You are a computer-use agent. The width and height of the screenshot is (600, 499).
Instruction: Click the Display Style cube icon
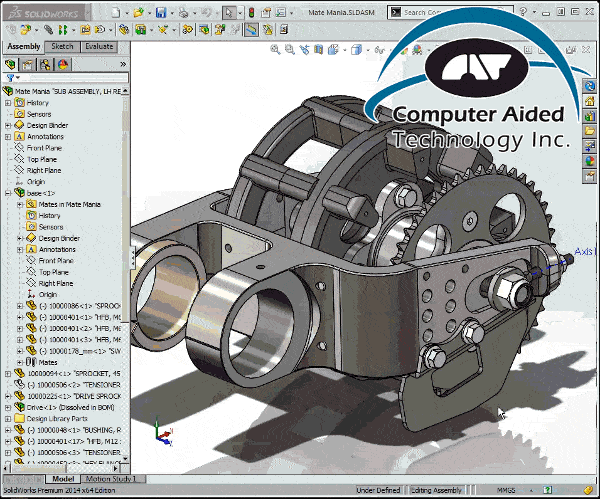point(356,49)
